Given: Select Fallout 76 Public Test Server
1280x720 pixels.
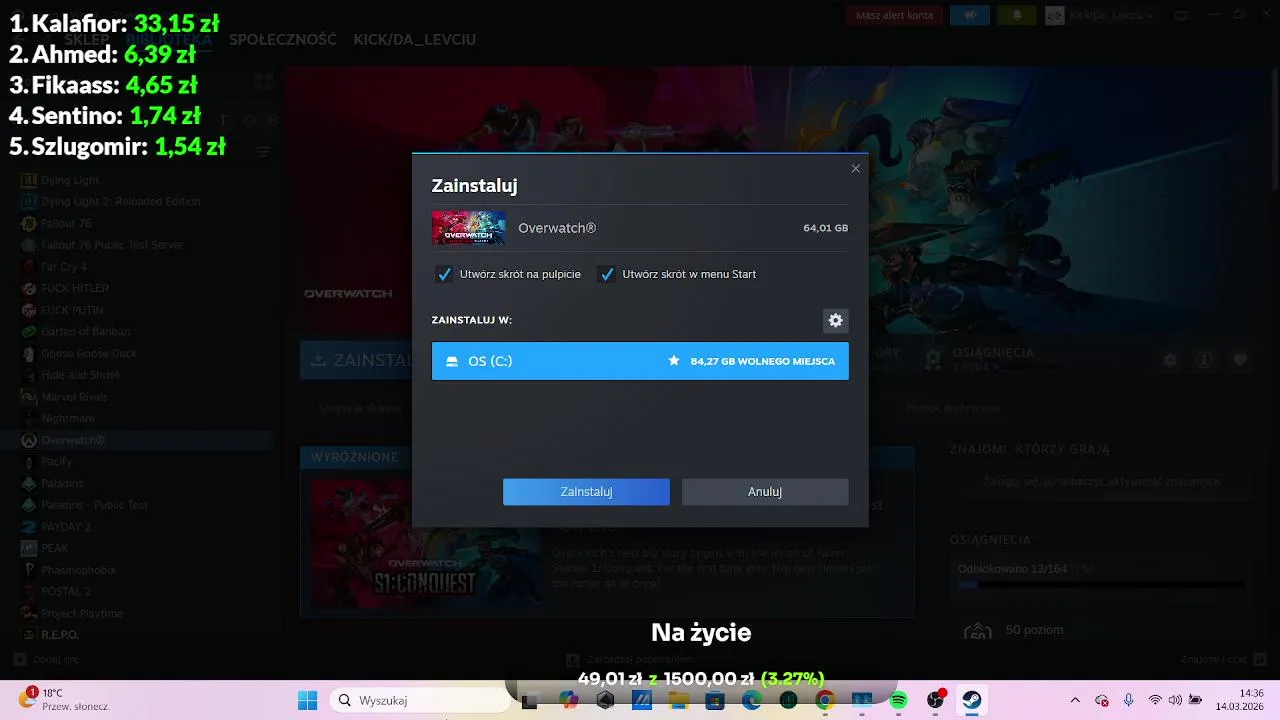Looking at the screenshot, I should (112, 245).
